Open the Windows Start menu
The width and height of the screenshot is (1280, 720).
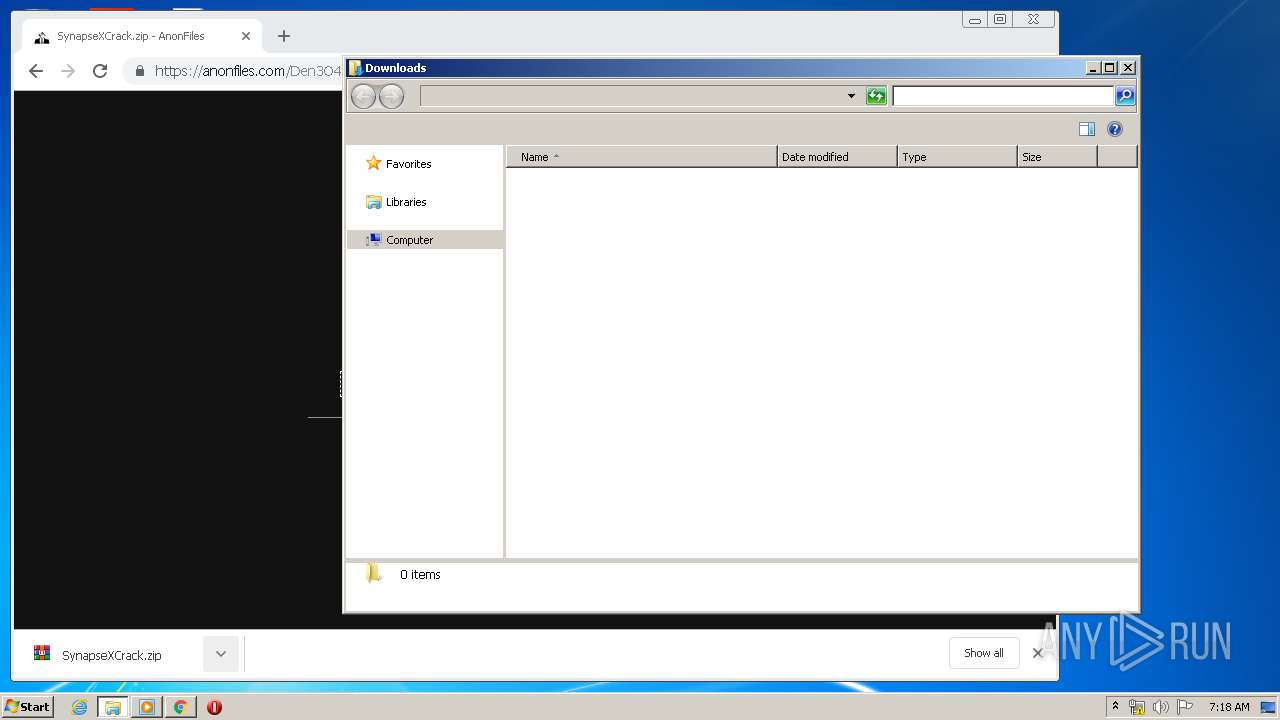pos(27,707)
